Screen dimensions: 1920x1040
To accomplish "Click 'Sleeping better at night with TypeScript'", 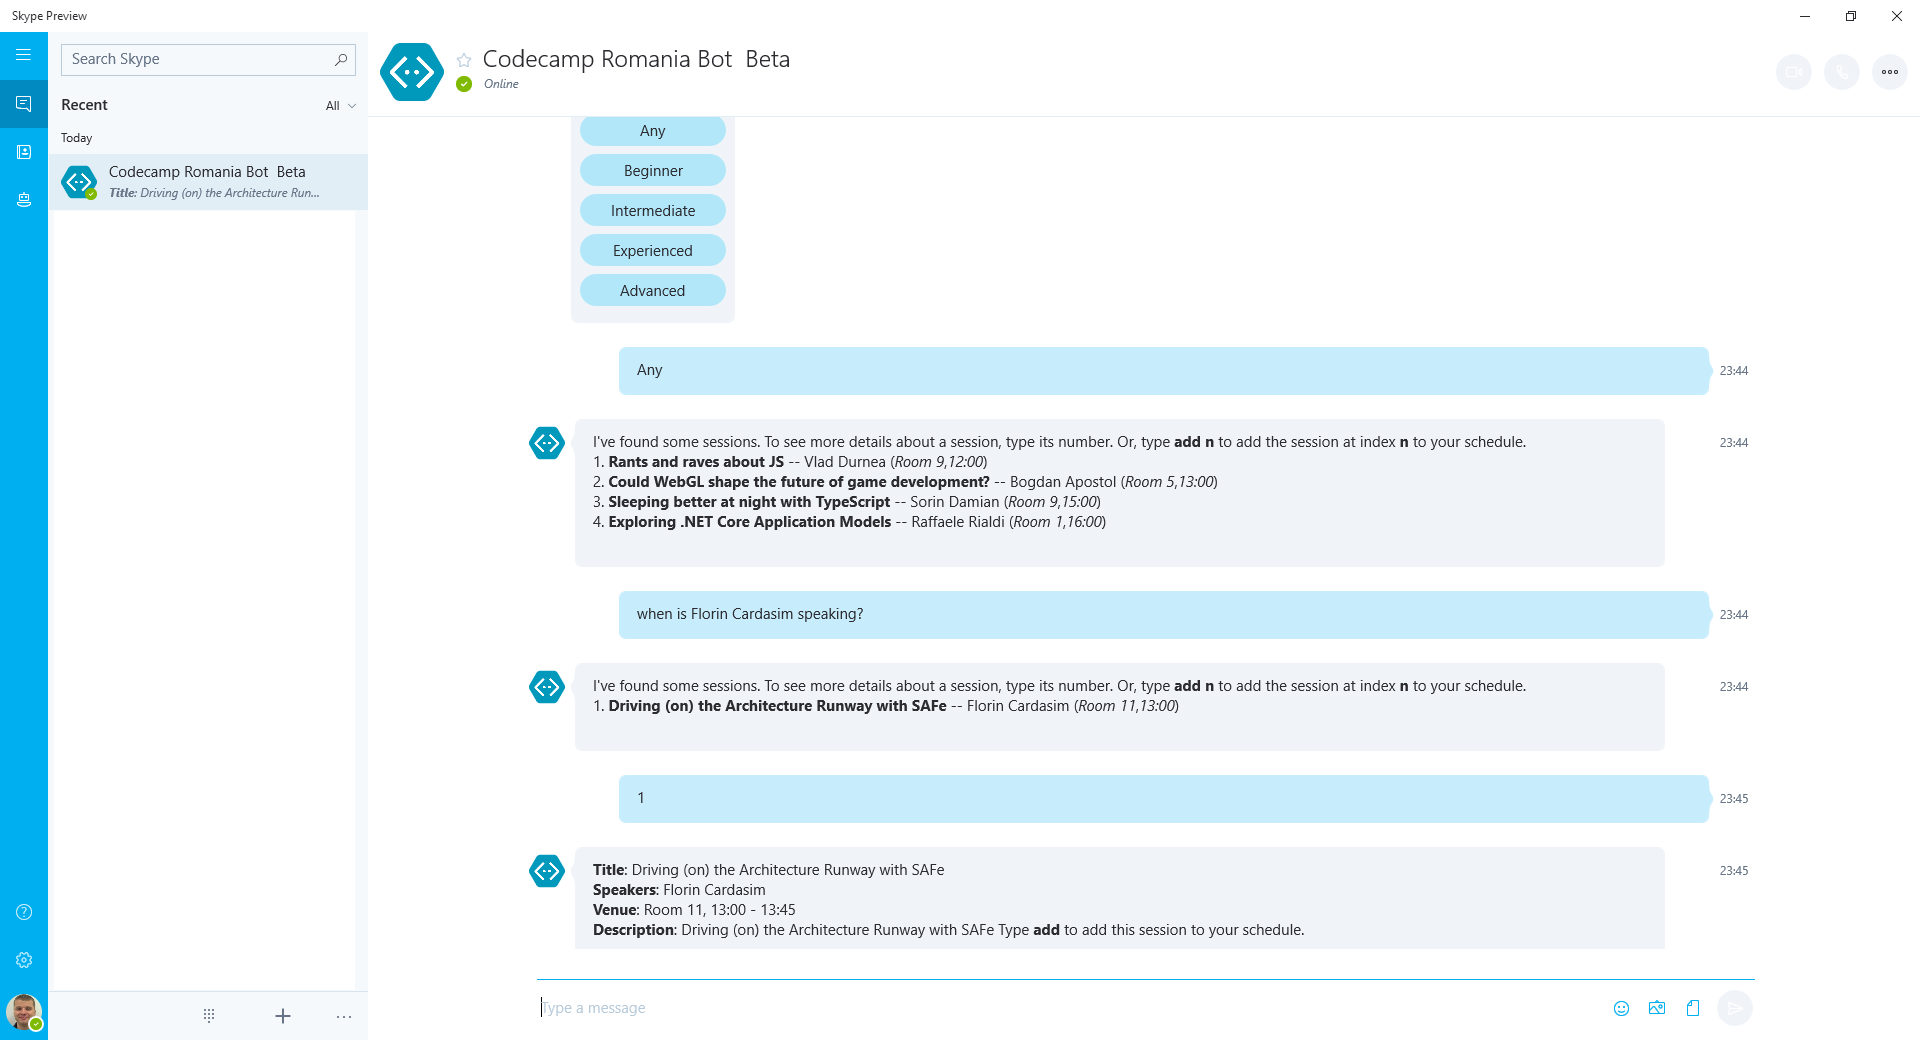I will tap(749, 502).
